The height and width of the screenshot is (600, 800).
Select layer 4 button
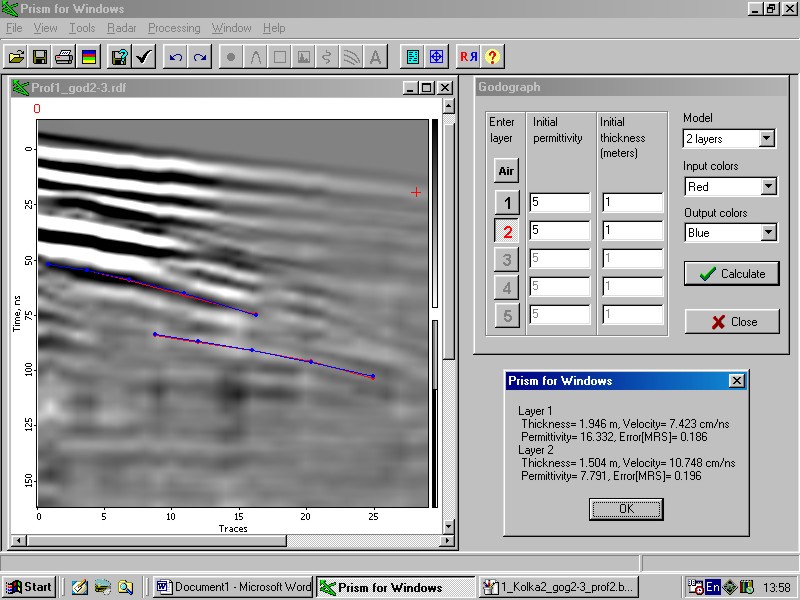click(x=507, y=287)
